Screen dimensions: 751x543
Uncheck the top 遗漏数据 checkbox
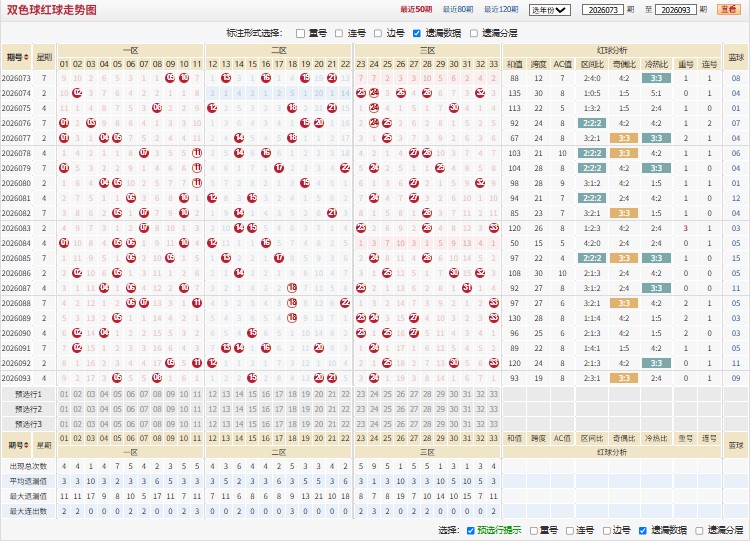click(417, 34)
